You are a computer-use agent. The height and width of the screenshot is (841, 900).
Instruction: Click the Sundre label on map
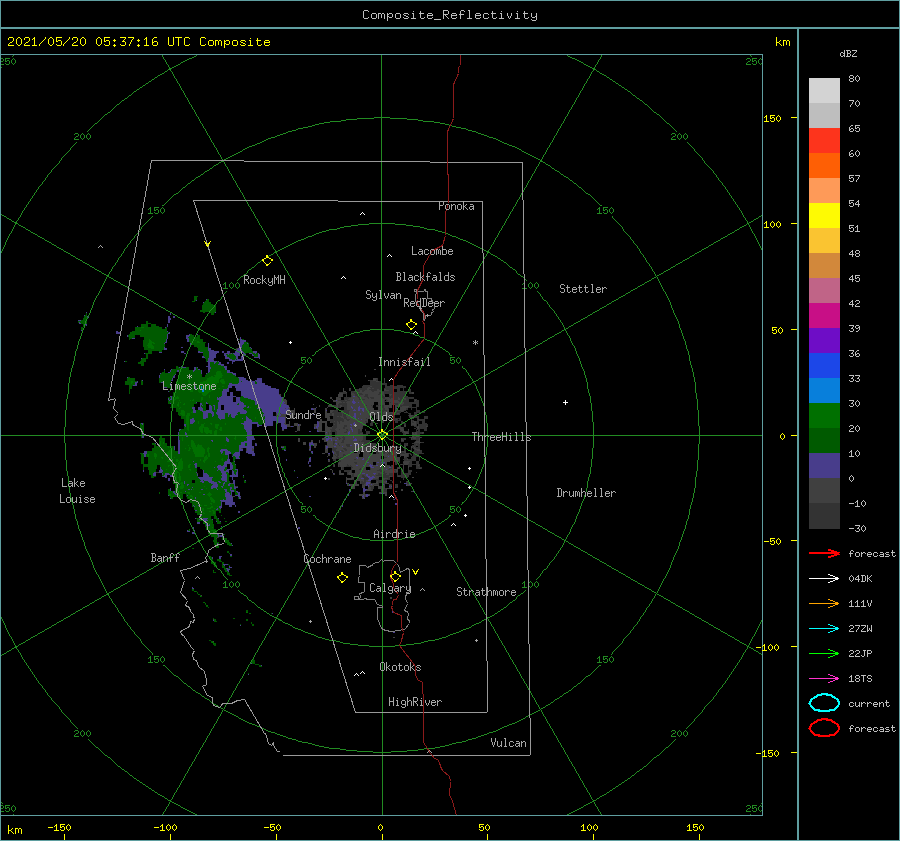click(x=303, y=415)
